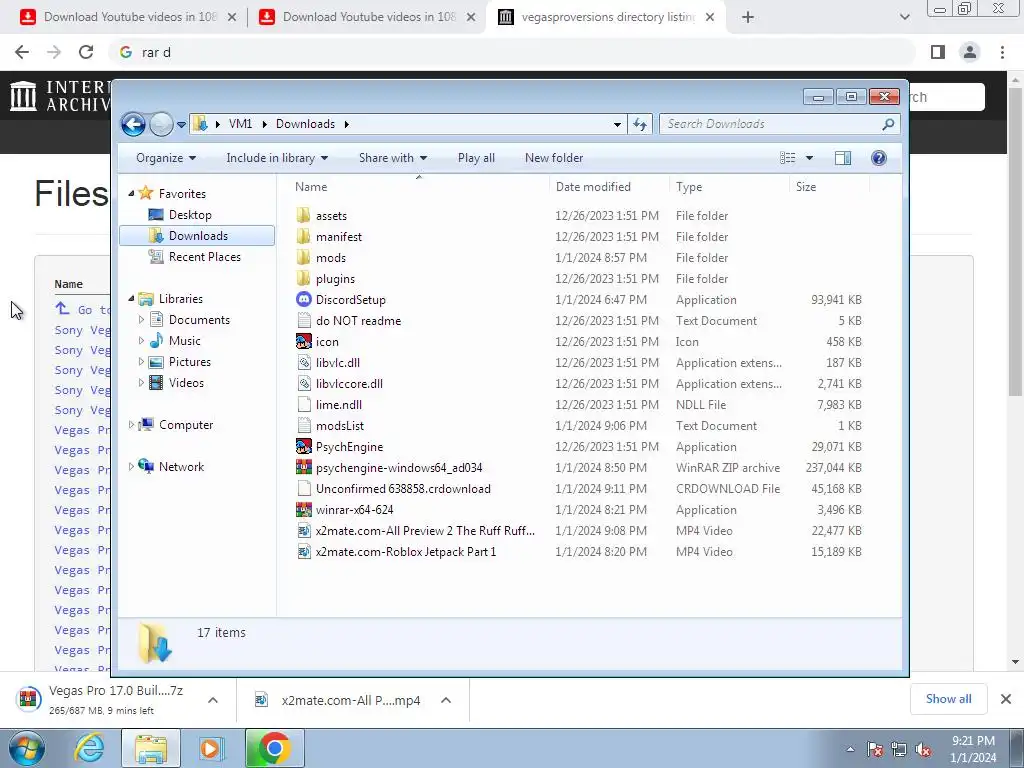Open the Organize dropdown menu
Viewport: 1024px width, 768px height.
166,158
